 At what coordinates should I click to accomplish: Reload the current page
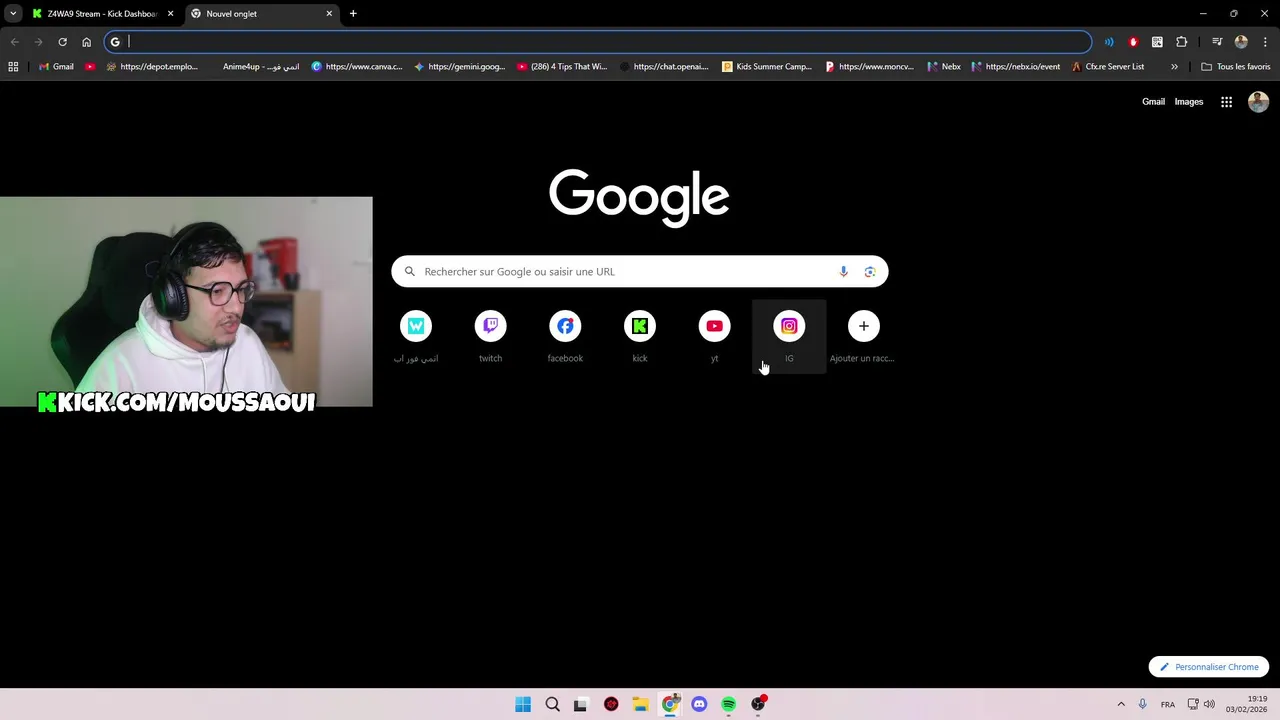tap(62, 42)
